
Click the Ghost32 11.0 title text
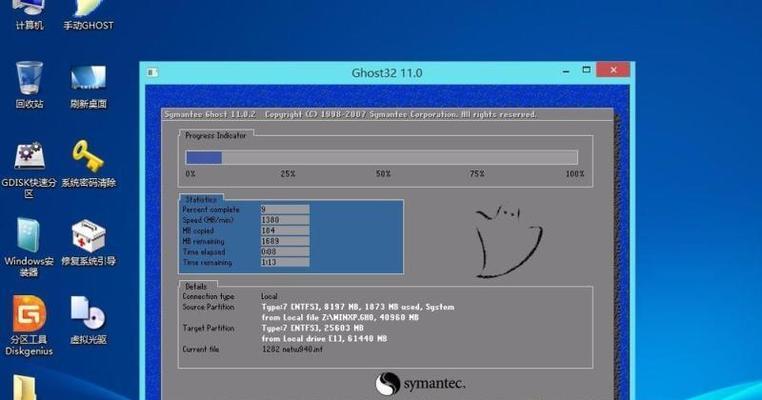tap(387, 73)
